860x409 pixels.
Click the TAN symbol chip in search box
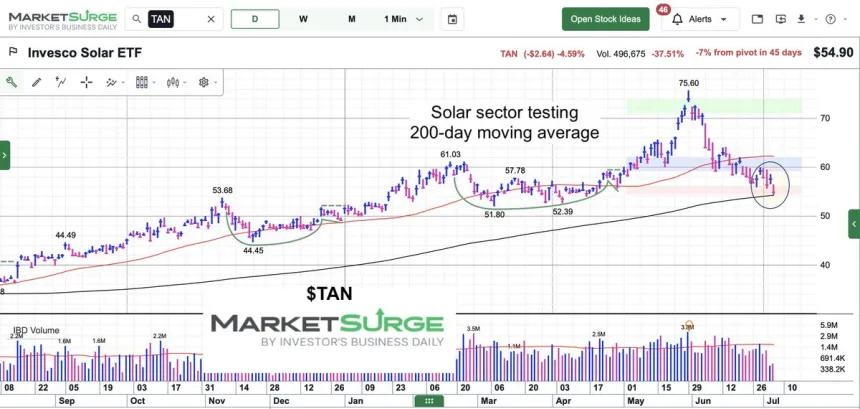tap(160, 19)
